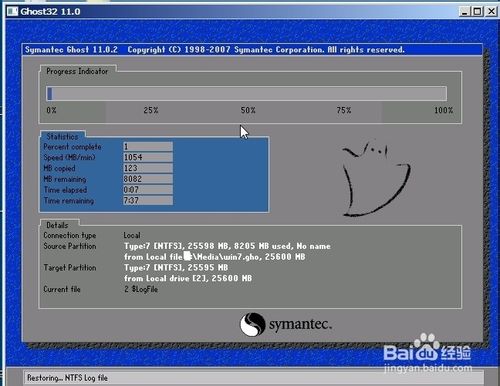Click the restore progress bar
500x386 pixels.
(246, 93)
